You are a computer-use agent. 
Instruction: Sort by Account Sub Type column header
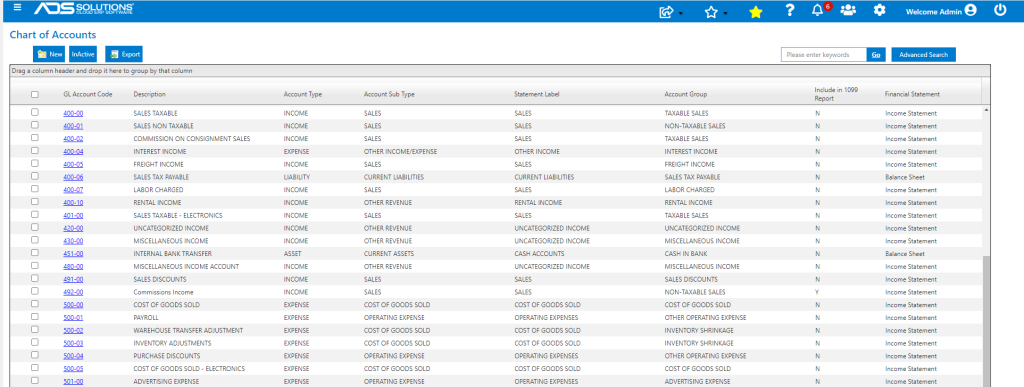point(389,95)
